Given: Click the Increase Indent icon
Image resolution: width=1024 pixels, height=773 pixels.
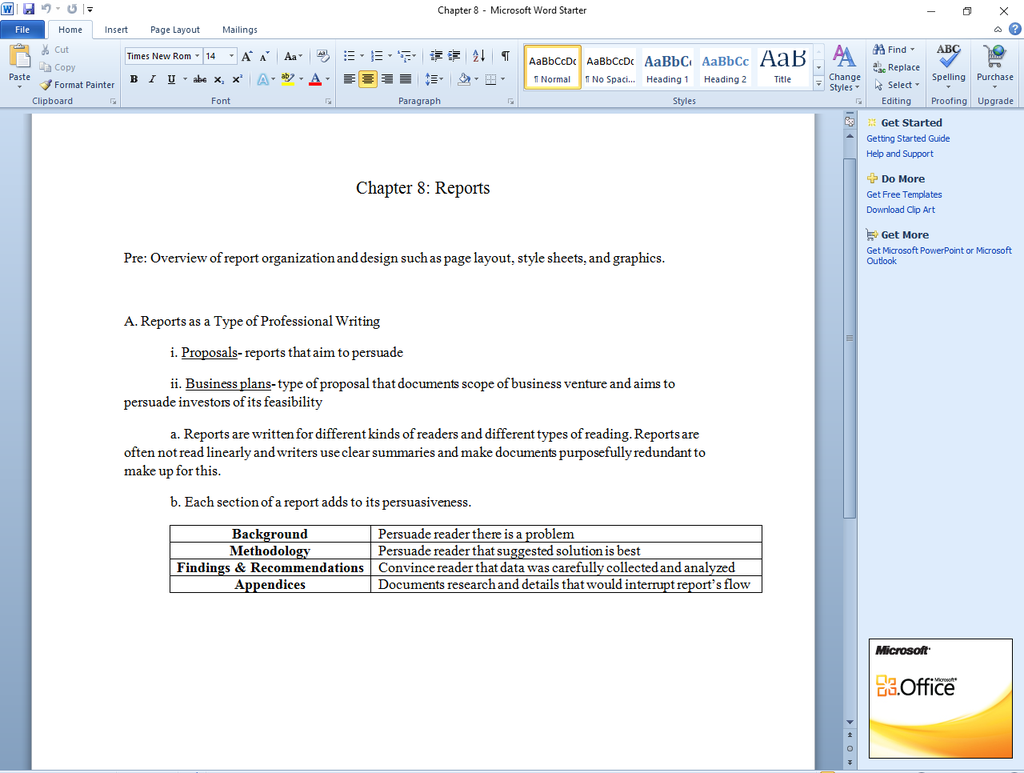Looking at the screenshot, I should (x=454, y=56).
